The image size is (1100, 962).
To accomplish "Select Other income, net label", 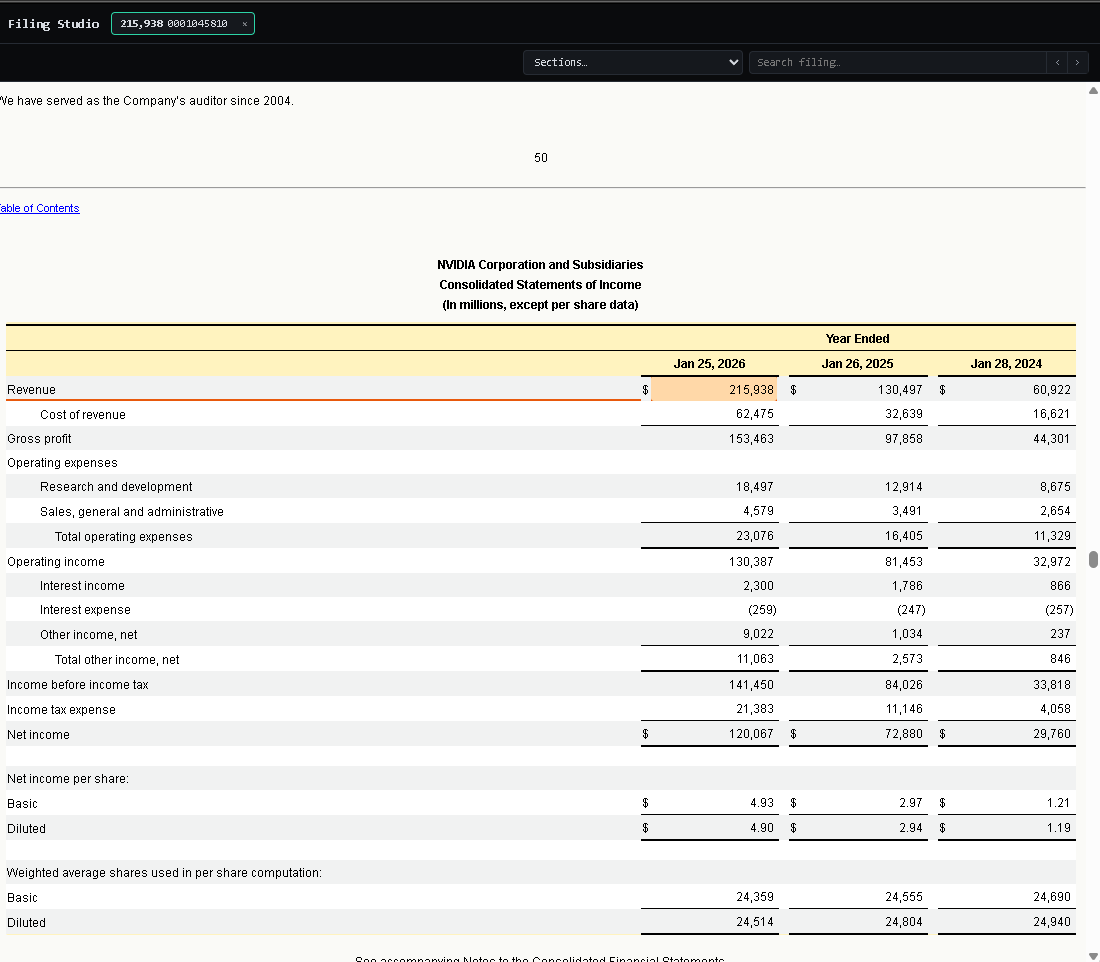I will (88, 635).
